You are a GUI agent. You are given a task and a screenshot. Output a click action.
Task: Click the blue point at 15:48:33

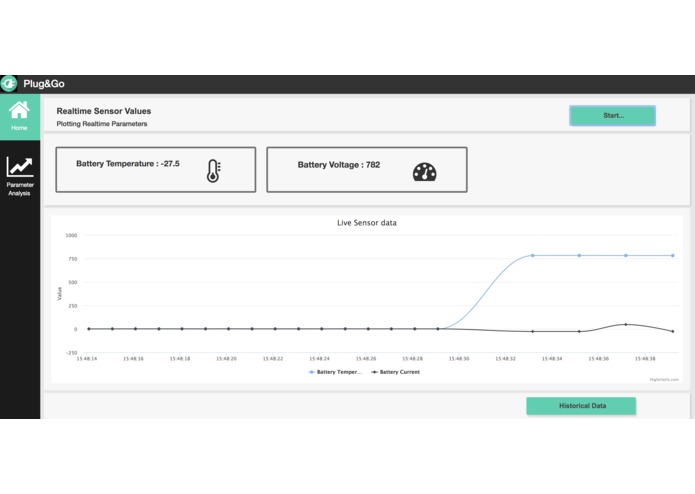[533, 256]
